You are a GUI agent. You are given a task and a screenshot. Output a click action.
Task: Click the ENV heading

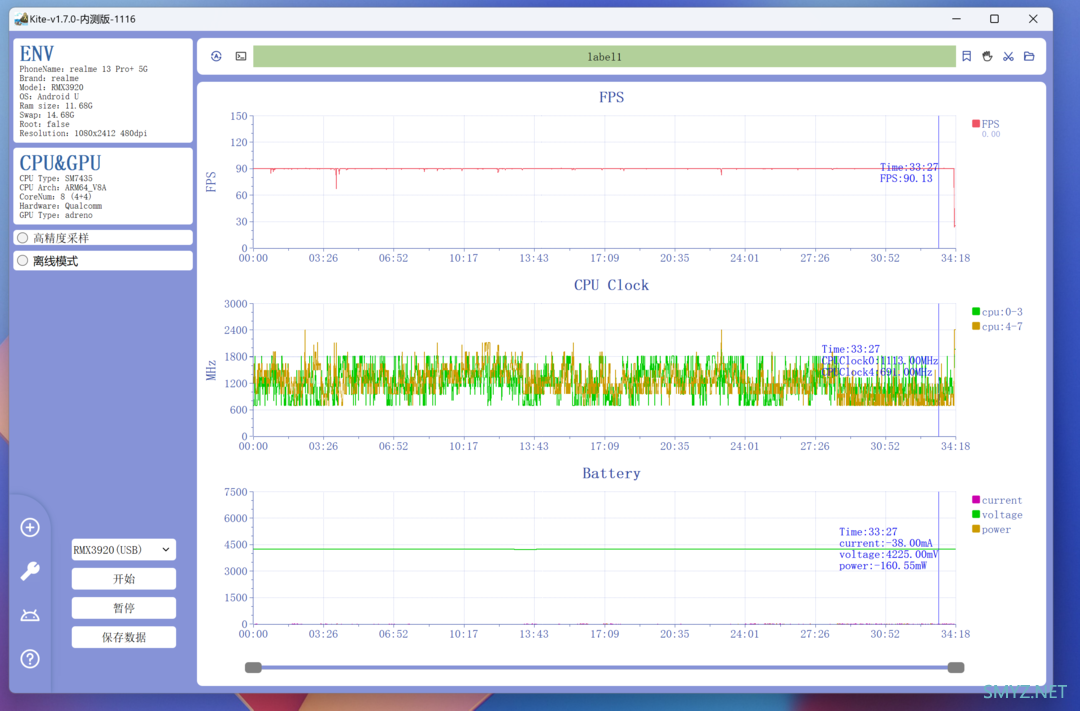[x=37, y=54]
